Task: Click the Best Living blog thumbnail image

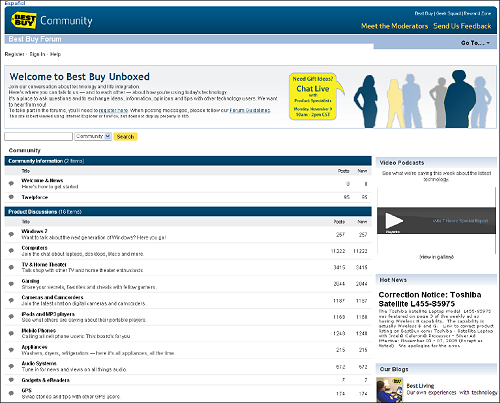Action: 389,390
